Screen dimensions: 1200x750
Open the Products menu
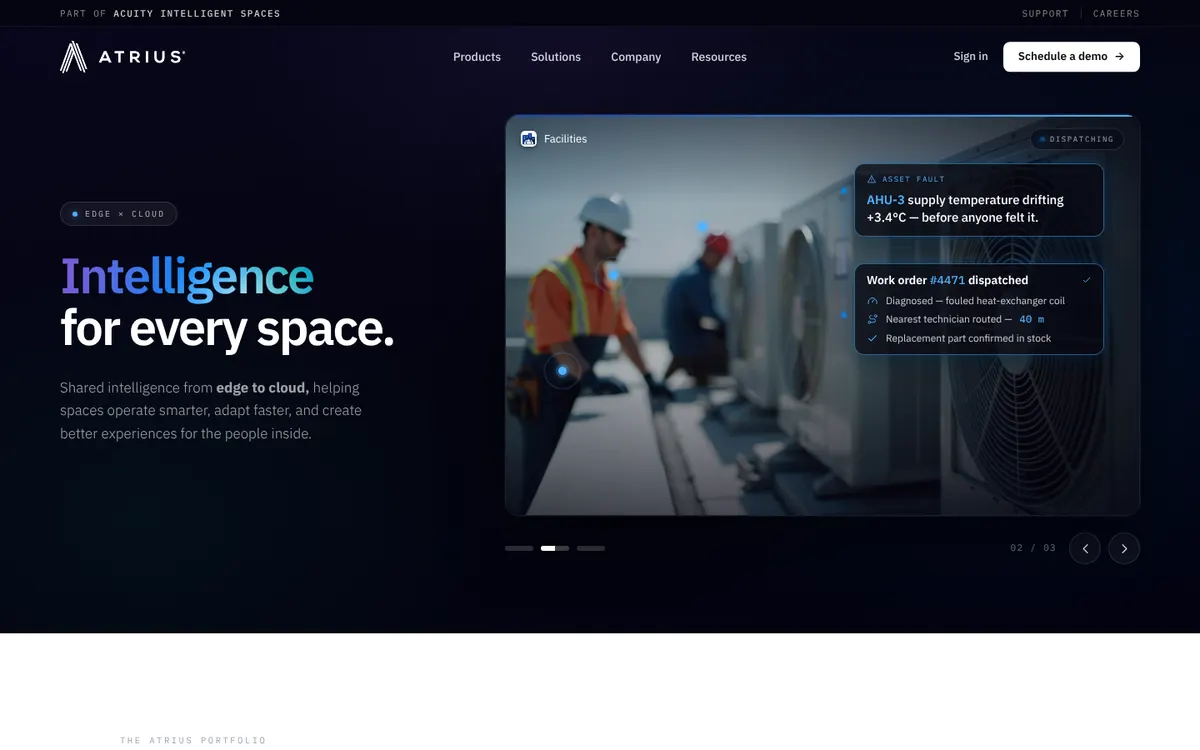coord(477,57)
